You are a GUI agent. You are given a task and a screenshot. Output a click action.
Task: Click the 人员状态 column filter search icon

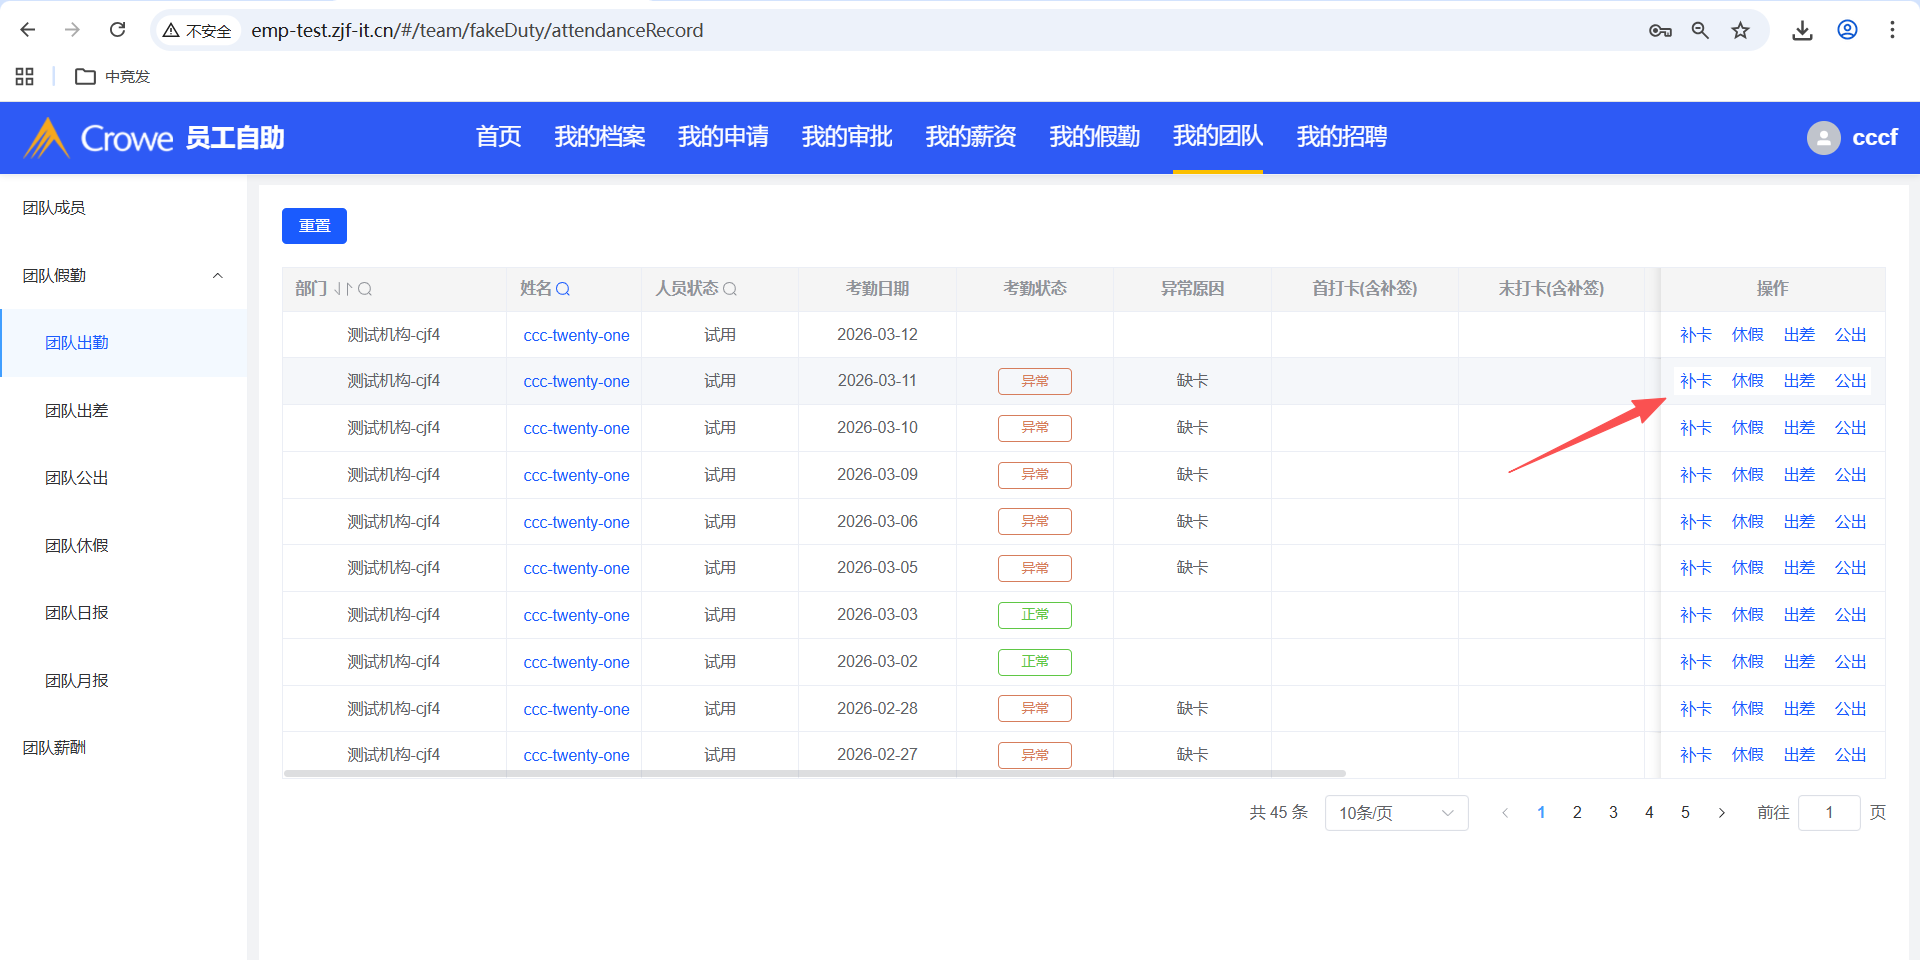730,289
